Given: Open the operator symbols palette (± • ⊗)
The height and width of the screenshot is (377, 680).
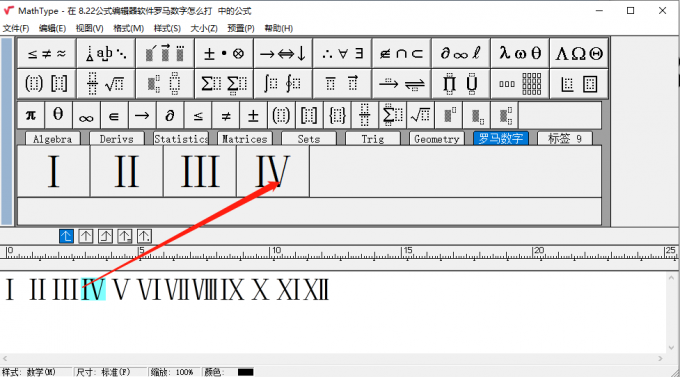Looking at the screenshot, I should click(224, 54).
